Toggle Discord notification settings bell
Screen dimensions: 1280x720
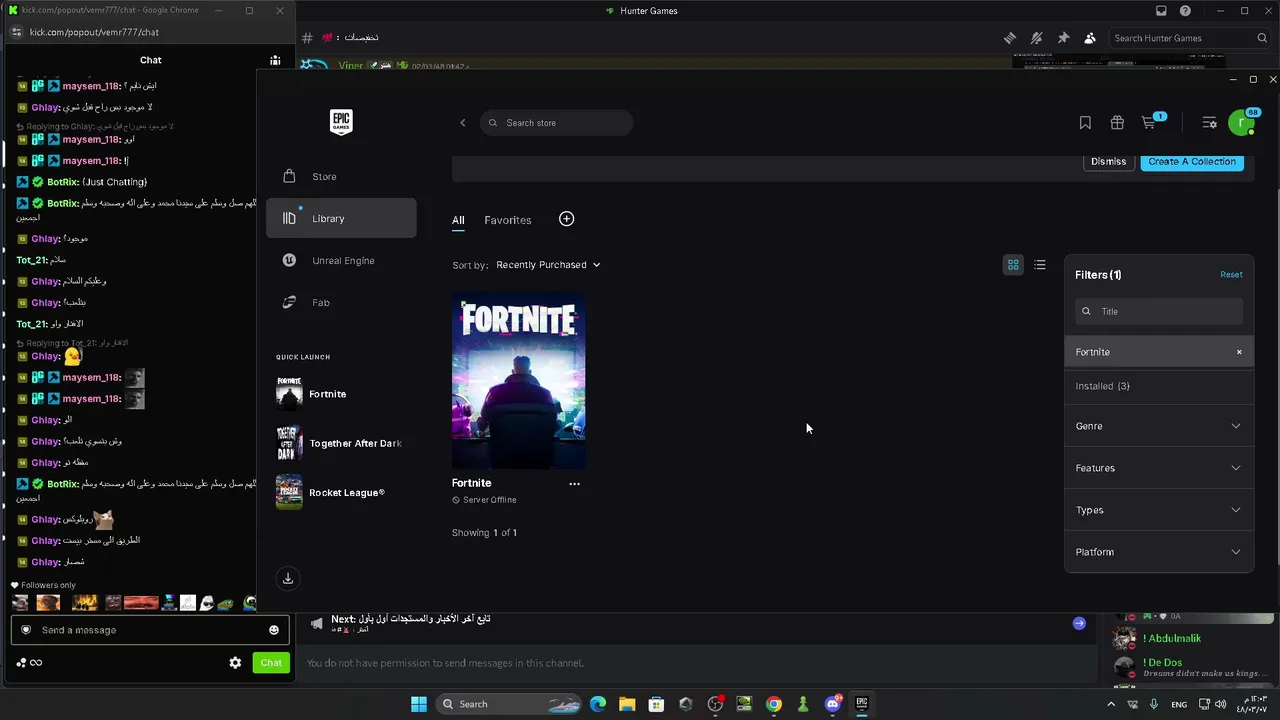click(x=1037, y=38)
